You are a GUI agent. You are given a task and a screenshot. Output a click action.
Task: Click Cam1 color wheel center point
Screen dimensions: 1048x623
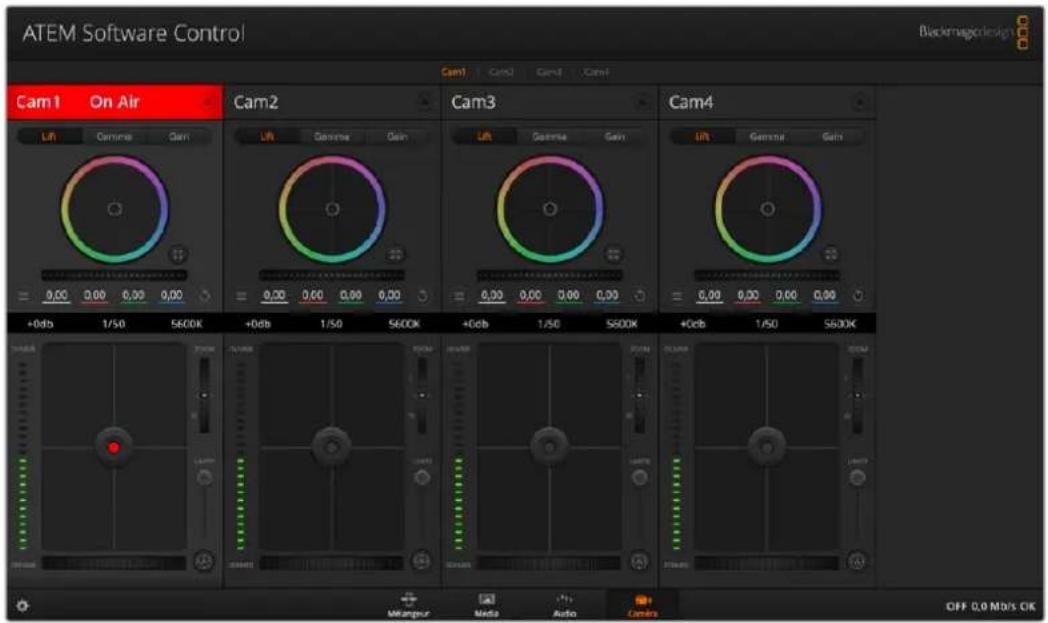pyautogui.click(x=114, y=209)
